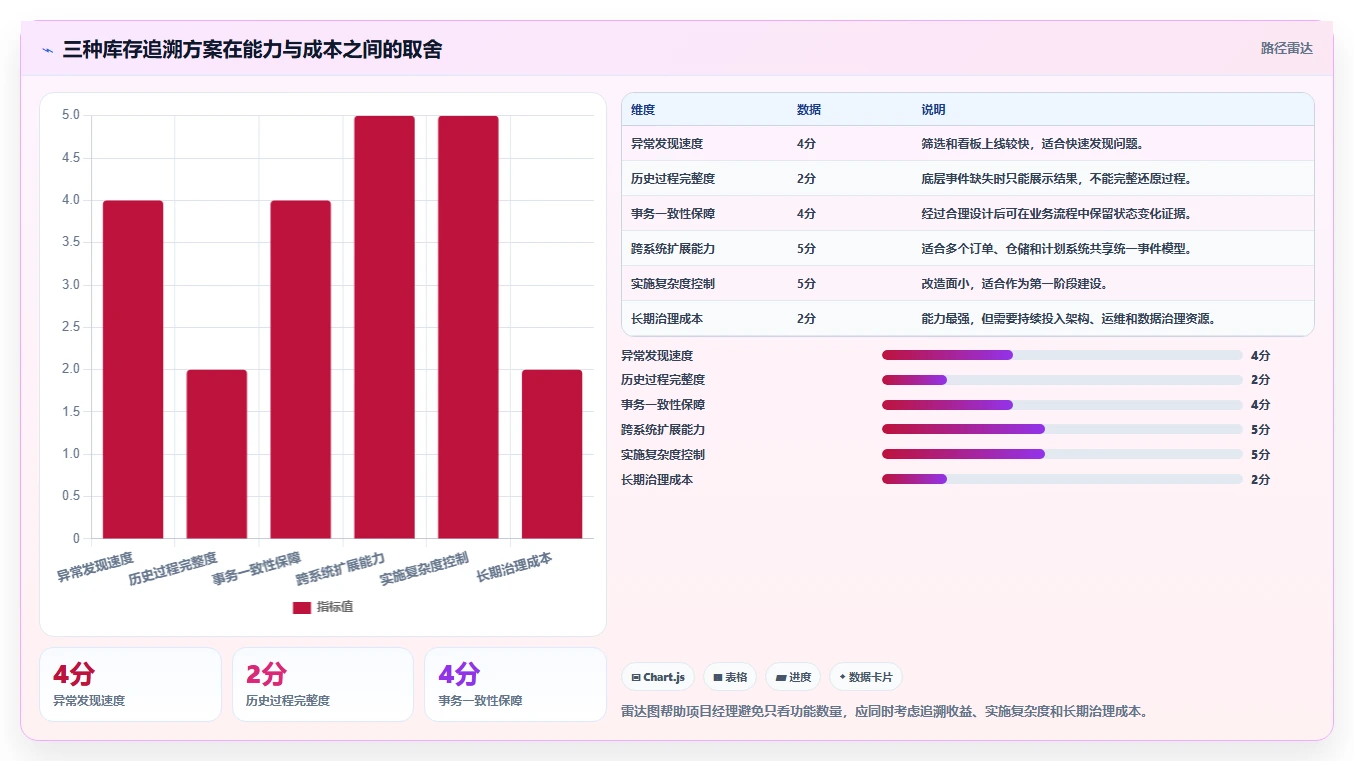Viewport: 1354px width, 761px height.
Task: Click the 长期治理成本 progress bar
Action: [x=1062, y=479]
